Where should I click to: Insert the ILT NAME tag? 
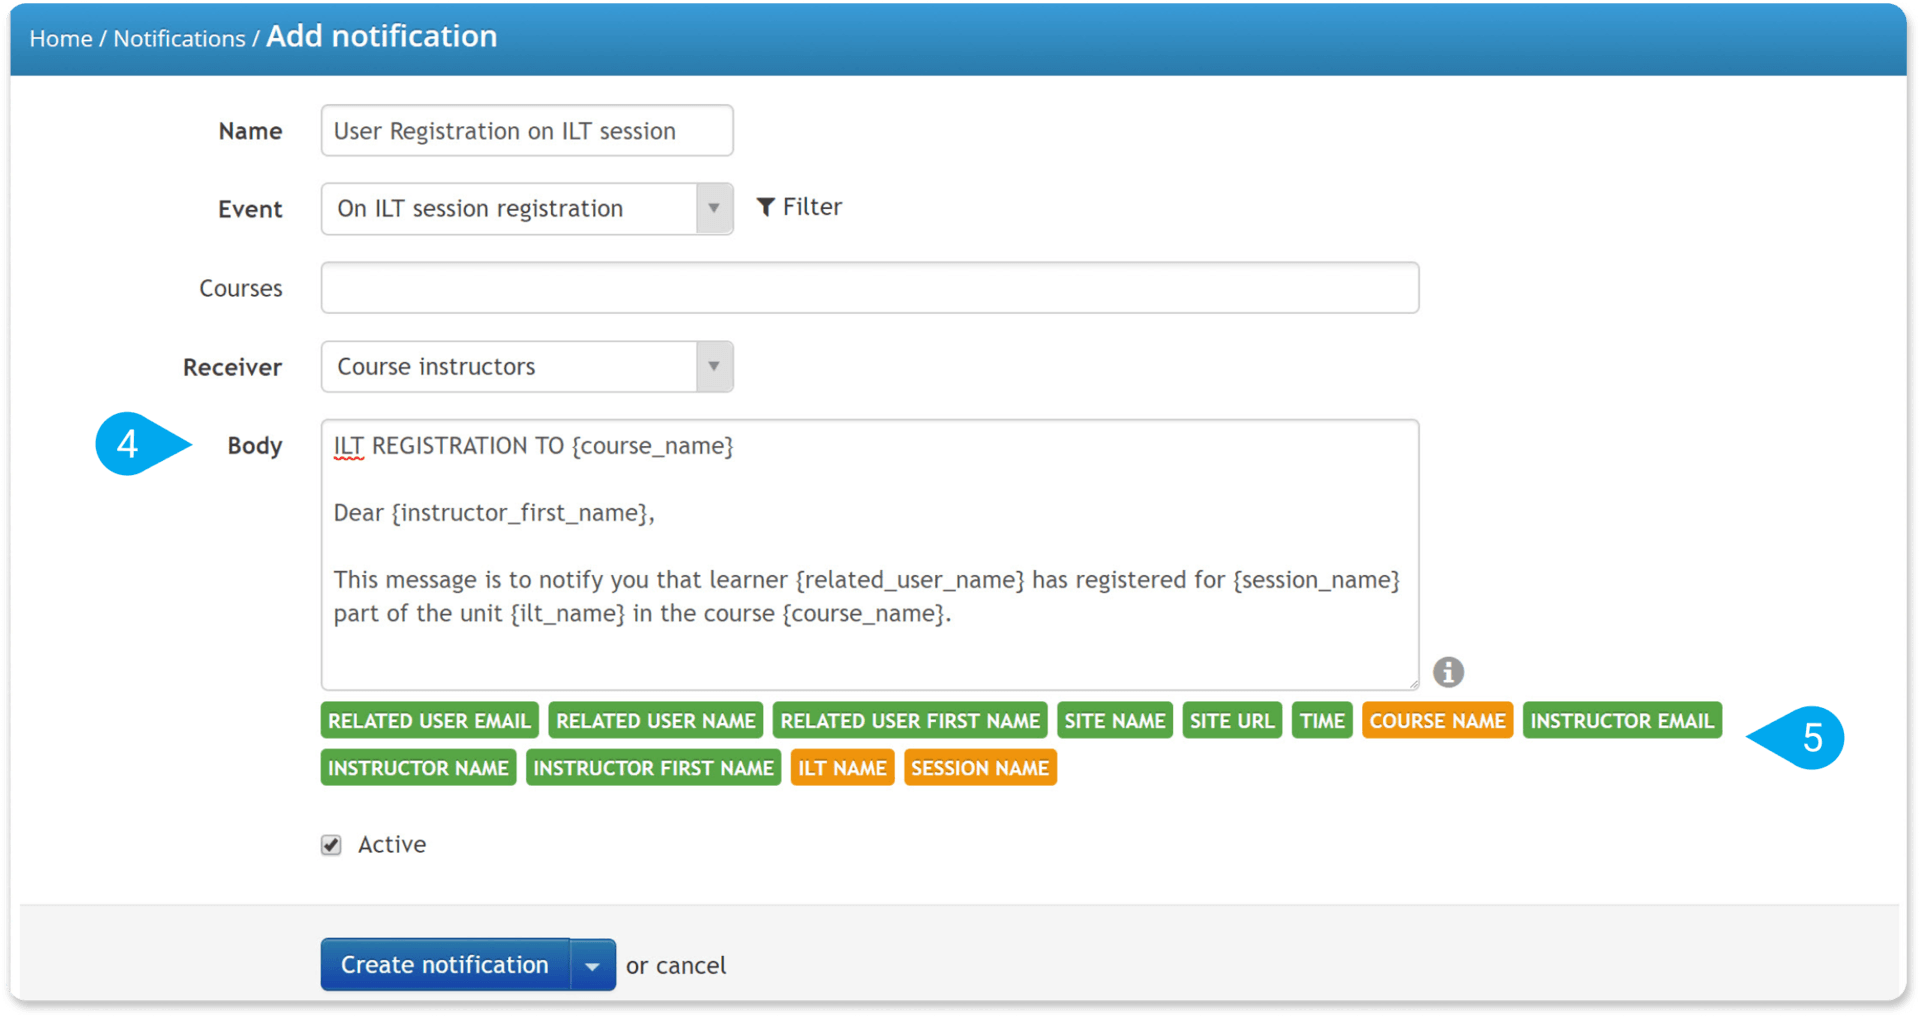pyautogui.click(x=842, y=768)
